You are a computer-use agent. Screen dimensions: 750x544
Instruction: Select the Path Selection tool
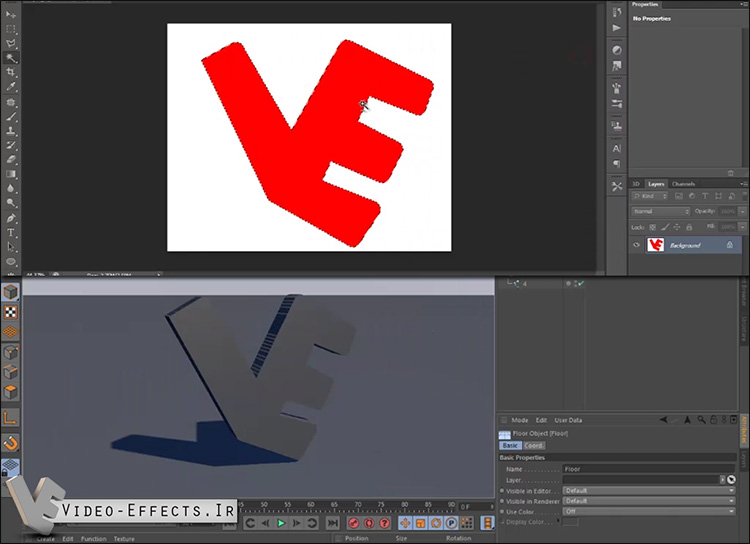[11, 247]
